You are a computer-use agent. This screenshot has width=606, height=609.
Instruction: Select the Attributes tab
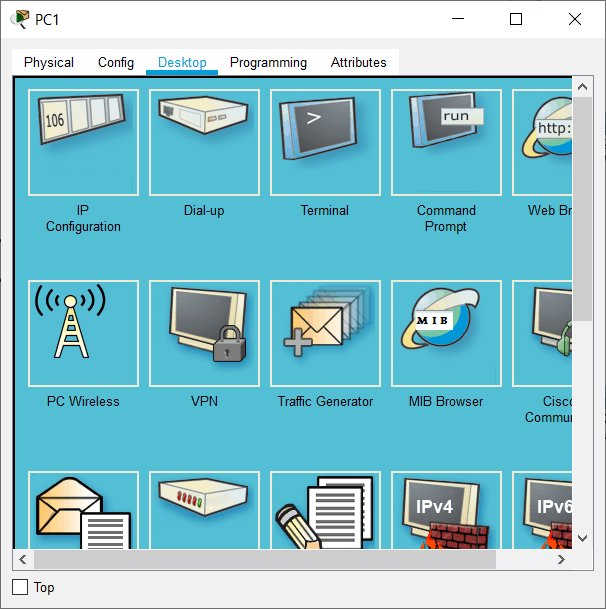click(x=358, y=62)
